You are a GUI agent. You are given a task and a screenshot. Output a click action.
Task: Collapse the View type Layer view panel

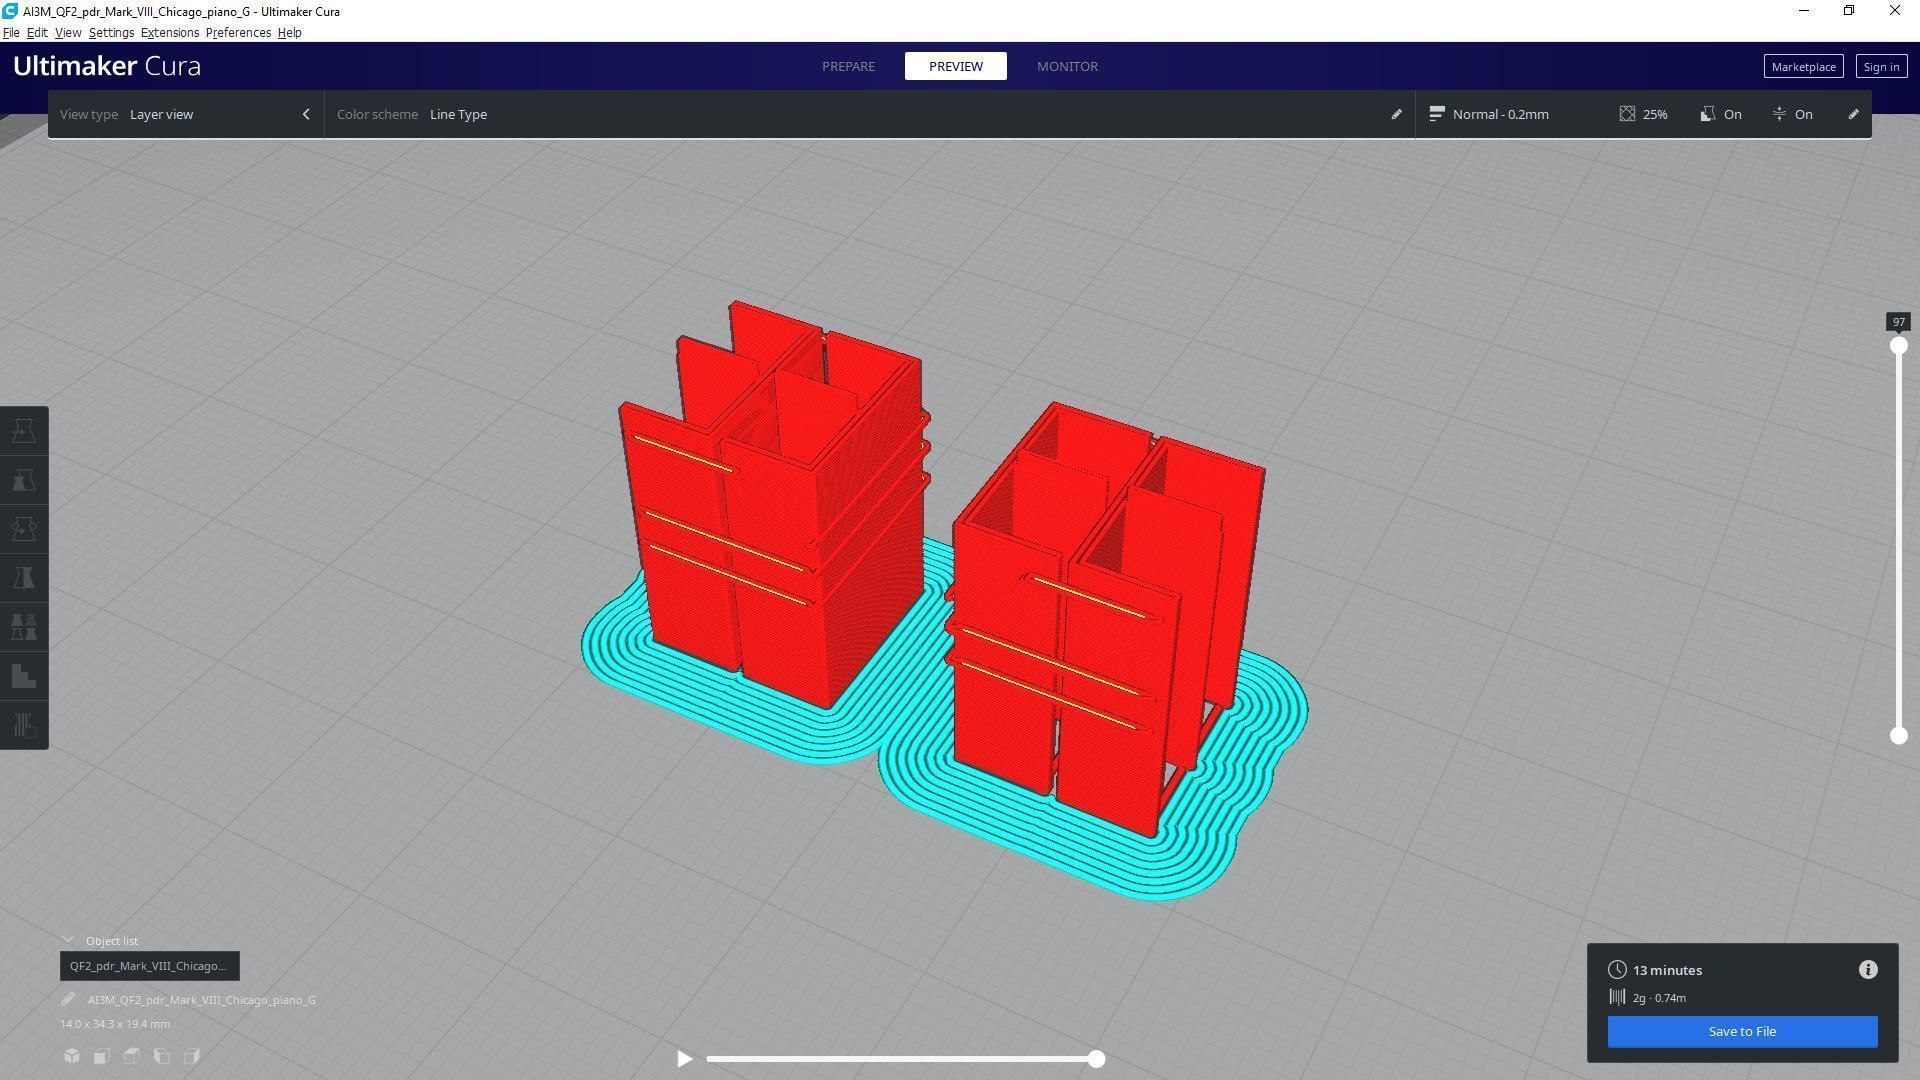point(306,114)
